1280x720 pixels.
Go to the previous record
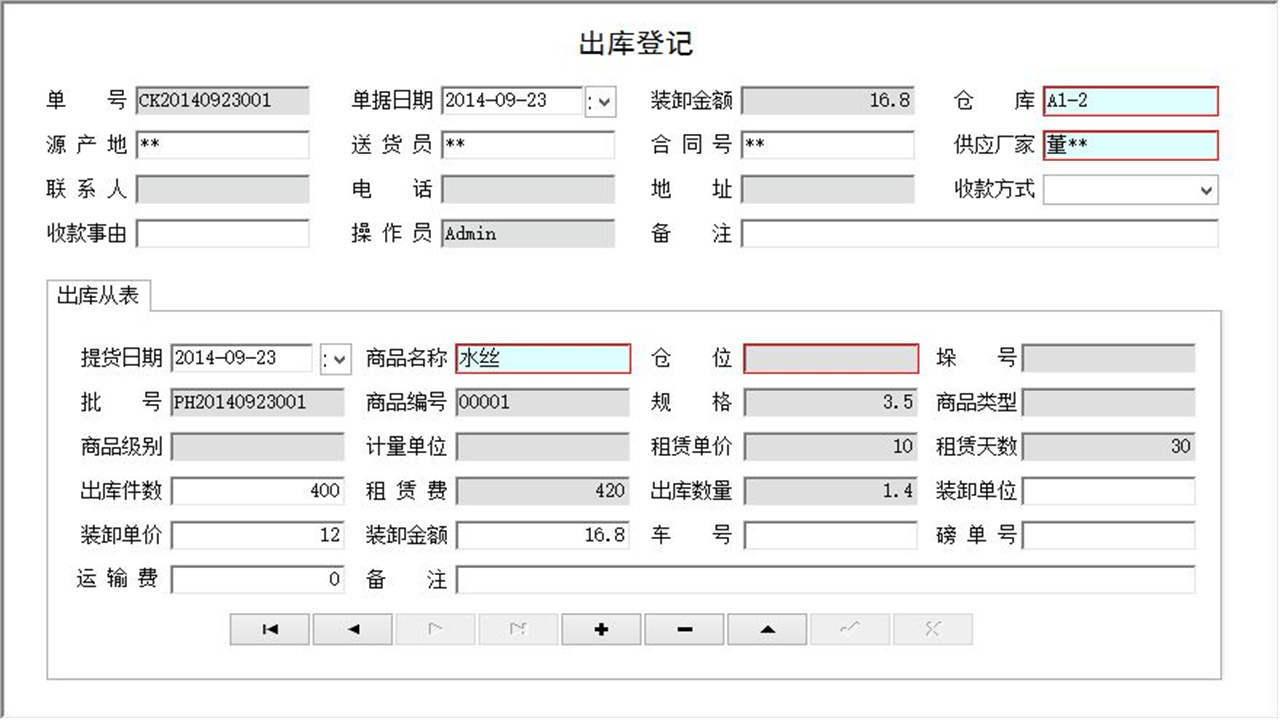351,629
